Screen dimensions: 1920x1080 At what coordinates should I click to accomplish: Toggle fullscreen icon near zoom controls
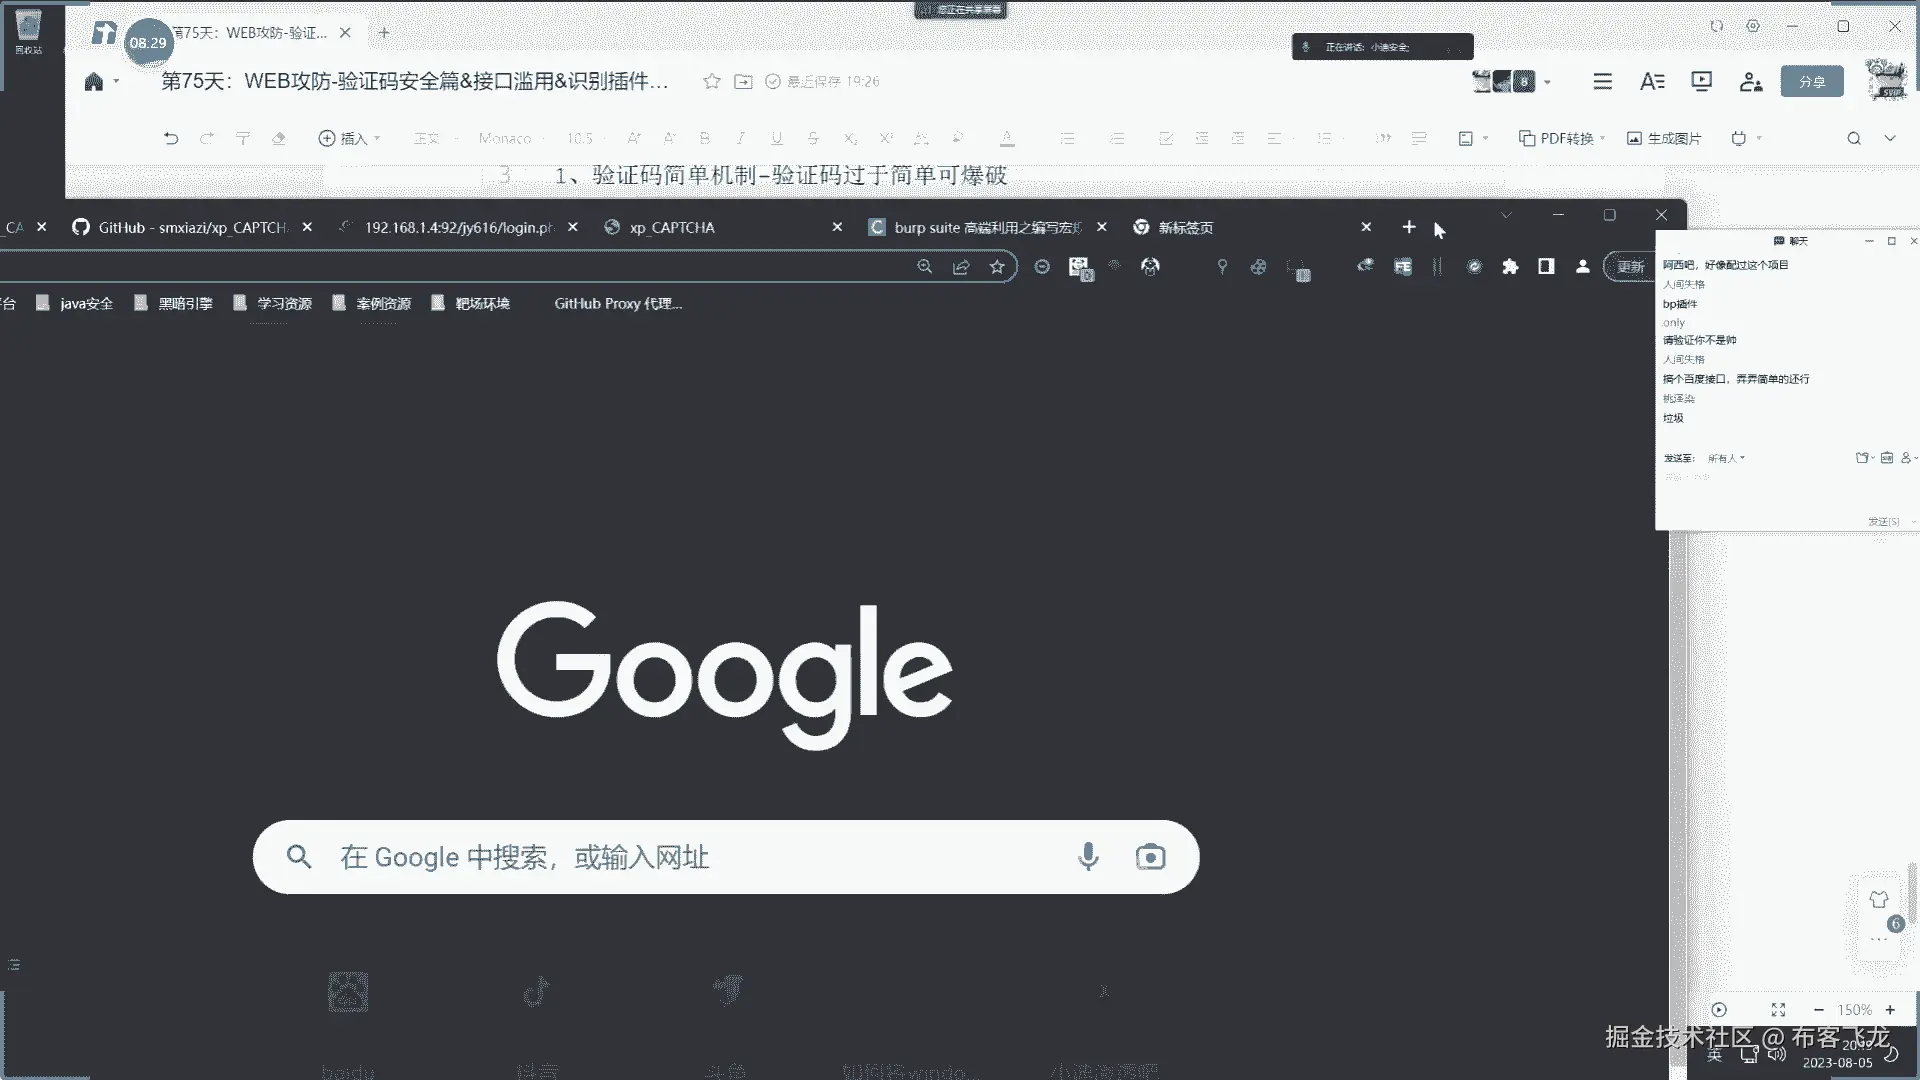[x=1778, y=1010]
